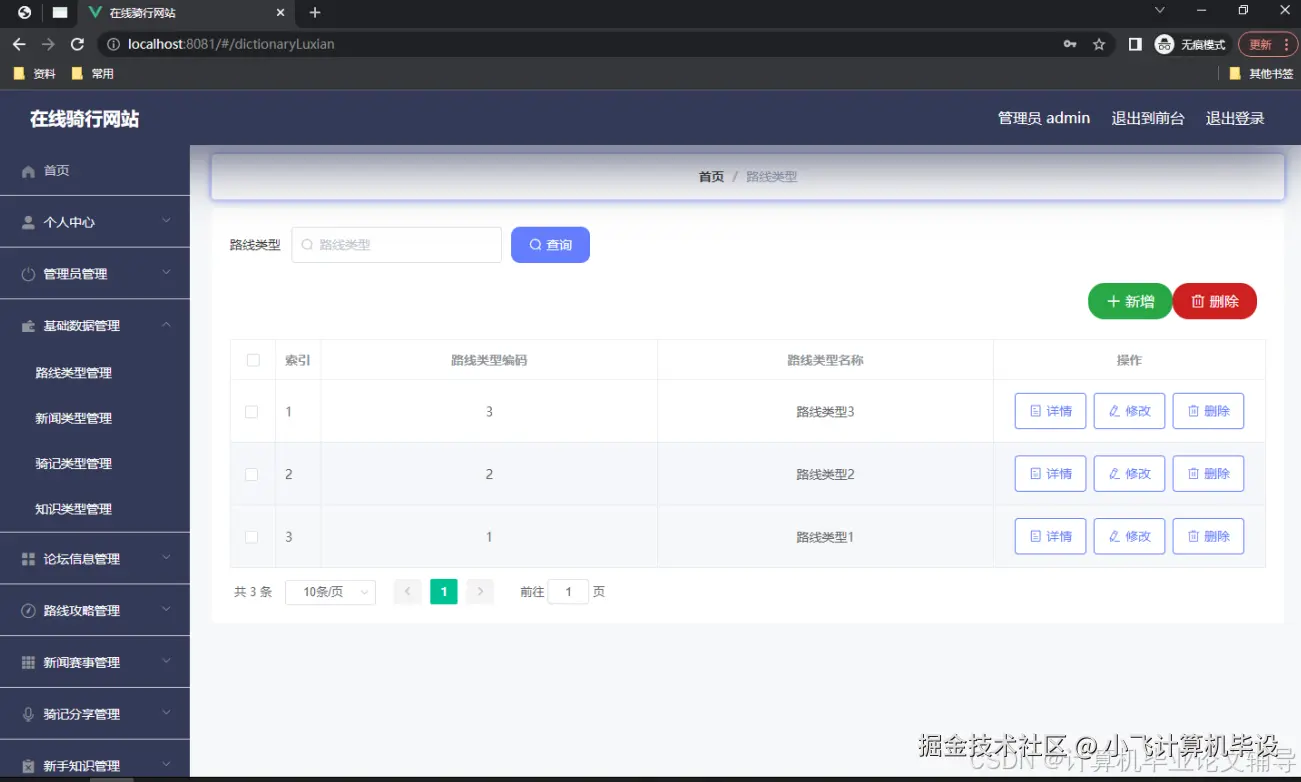This screenshot has width=1301, height=782.
Task: Click the home icon beside 首页 in sidebar
Action: 28,172
